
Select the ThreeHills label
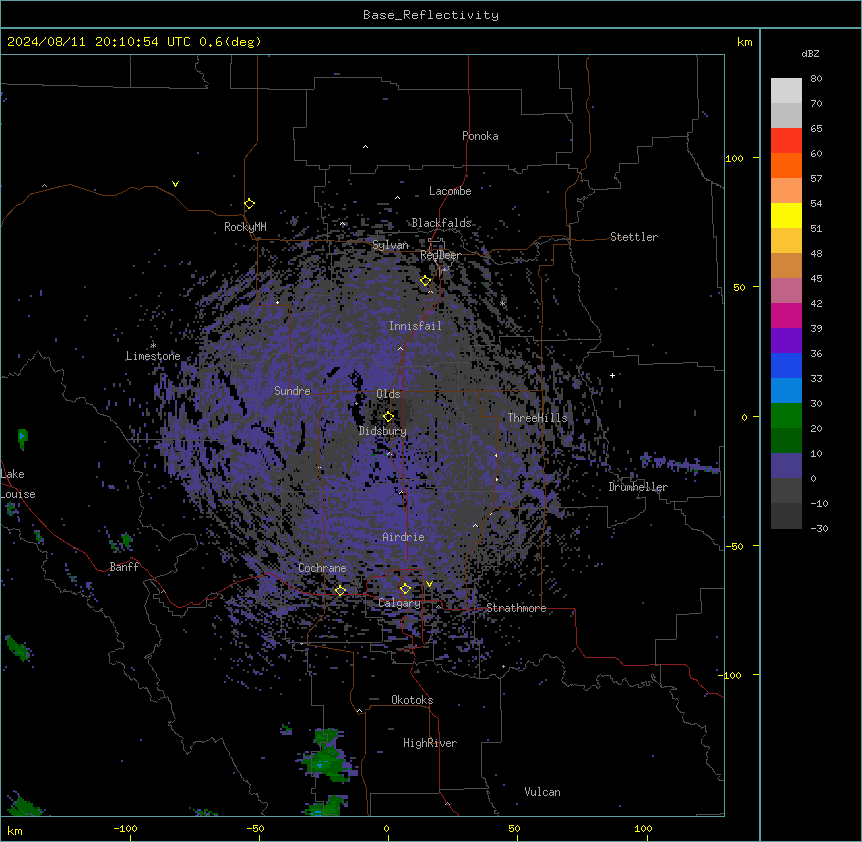click(537, 418)
